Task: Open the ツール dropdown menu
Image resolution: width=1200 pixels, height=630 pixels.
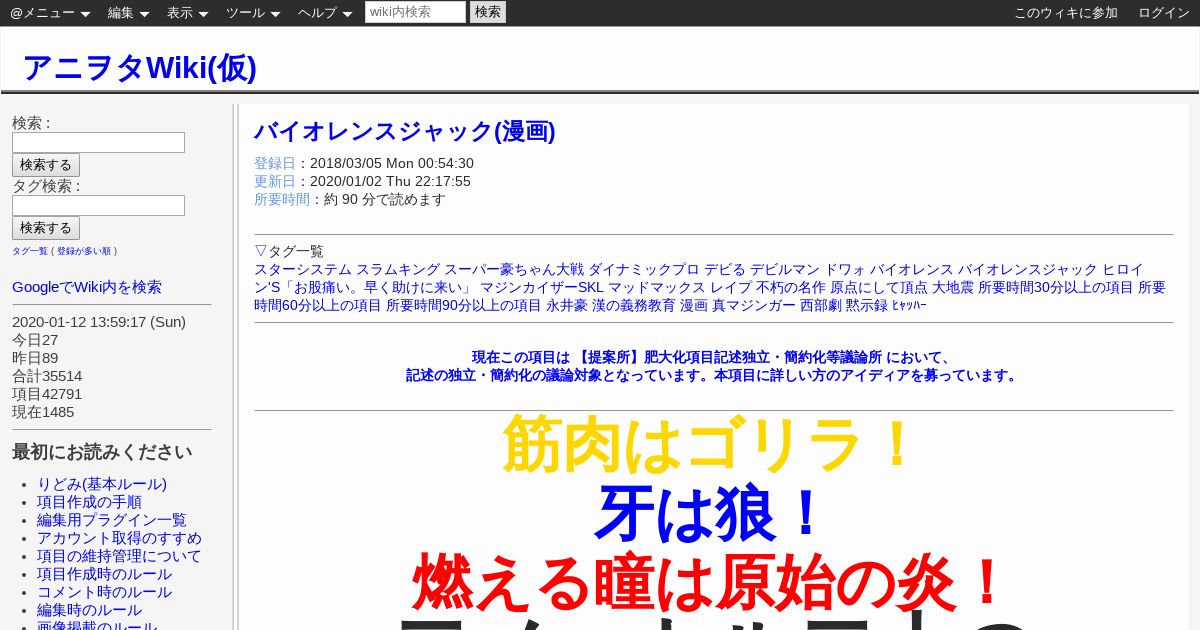Action: [253, 13]
